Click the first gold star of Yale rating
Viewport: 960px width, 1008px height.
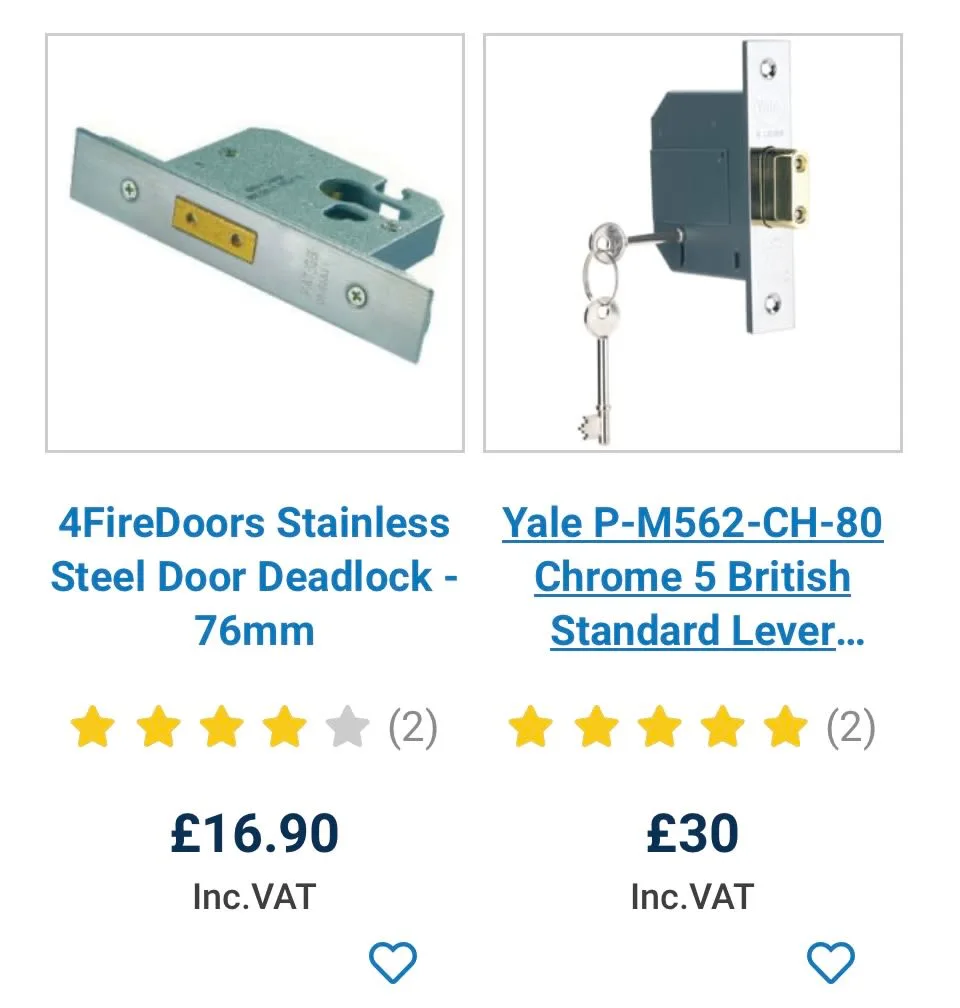[530, 726]
